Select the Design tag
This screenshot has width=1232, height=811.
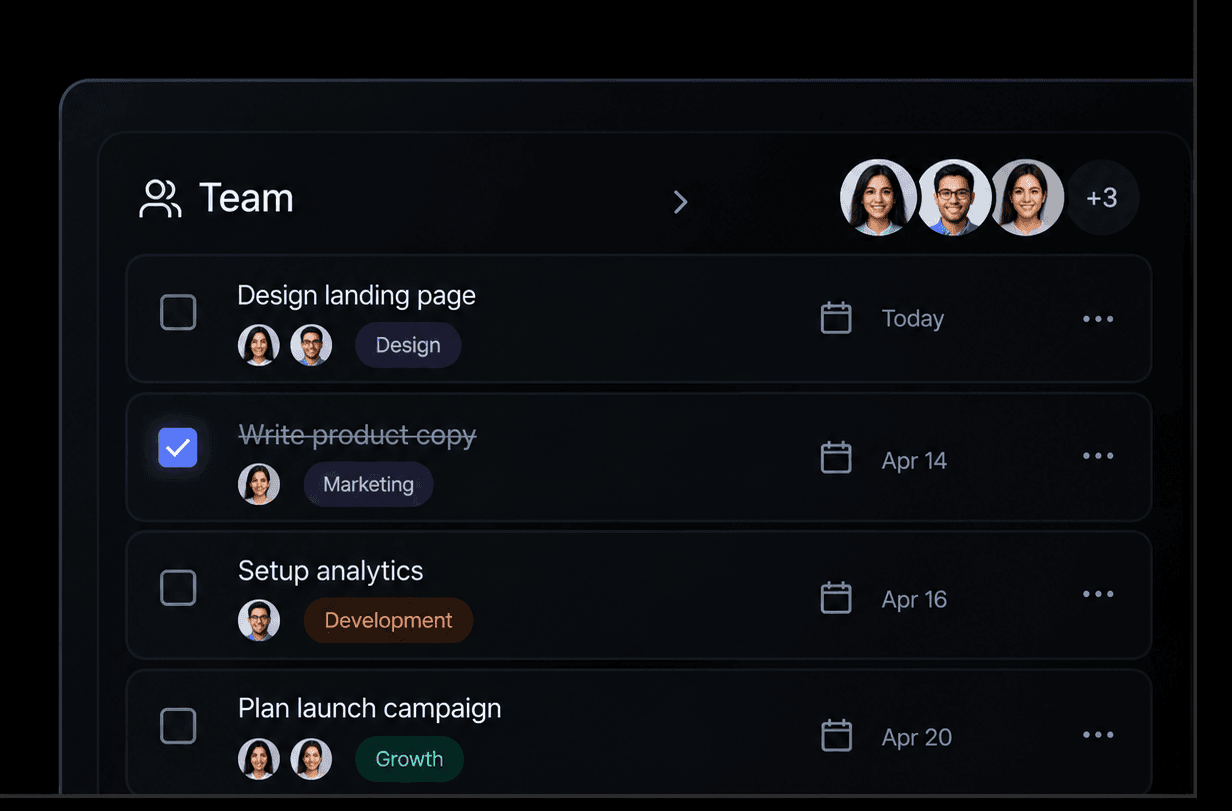pyautogui.click(x=408, y=345)
